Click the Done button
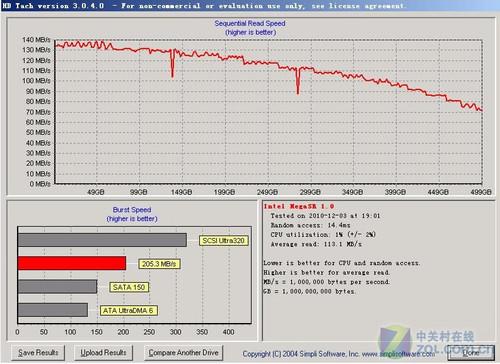The image size is (500, 364). click(471, 353)
